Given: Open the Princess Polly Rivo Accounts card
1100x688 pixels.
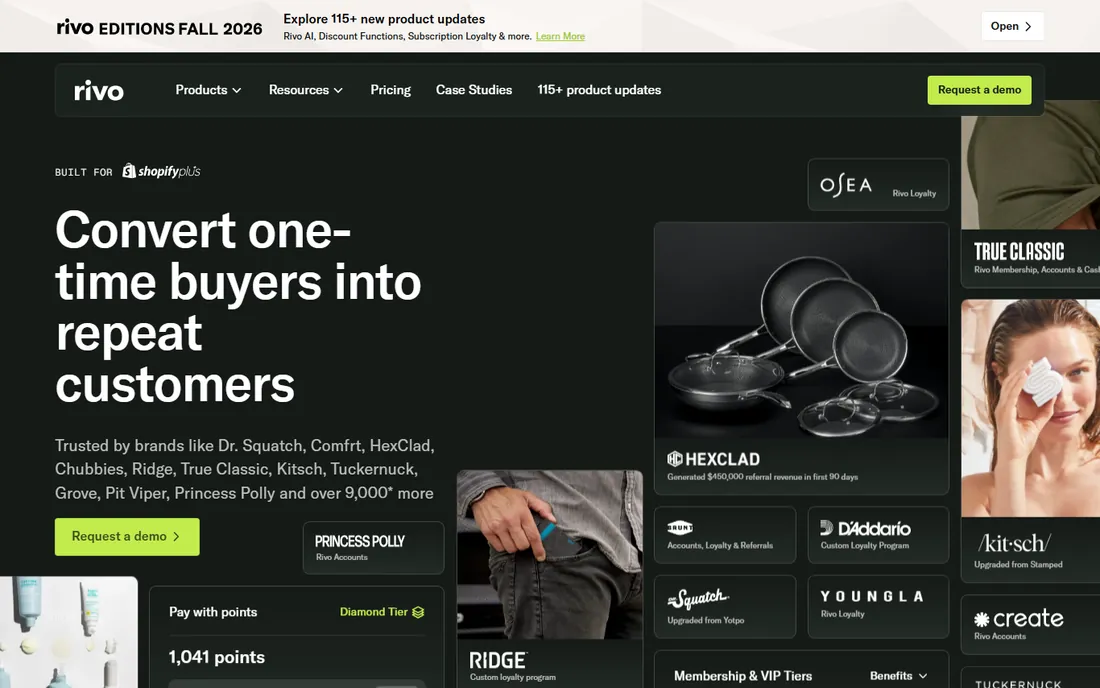Looking at the screenshot, I should coord(373,548).
